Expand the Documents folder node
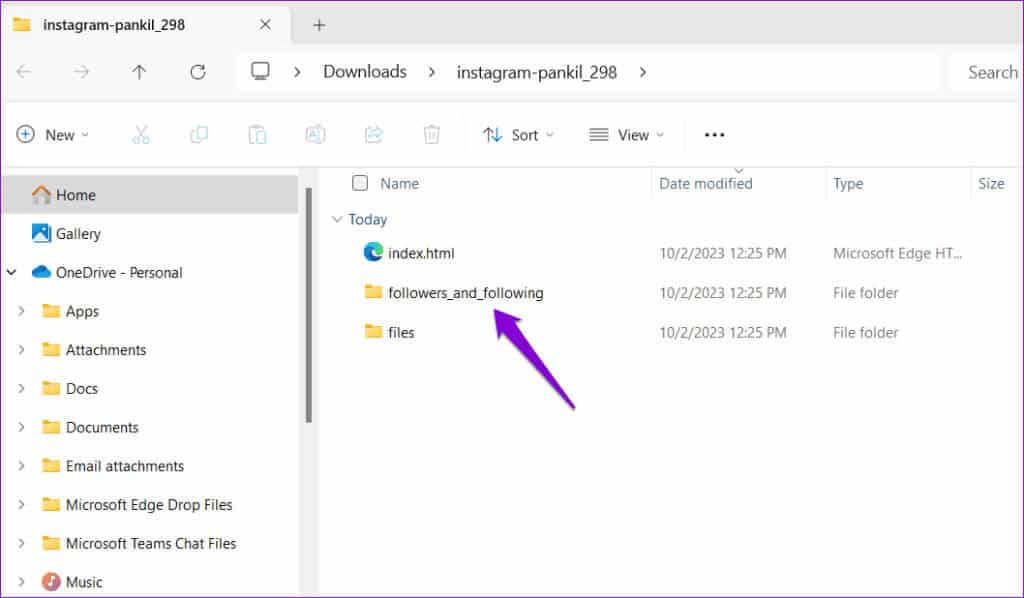Screen dimensions: 1024x598 (22, 427)
